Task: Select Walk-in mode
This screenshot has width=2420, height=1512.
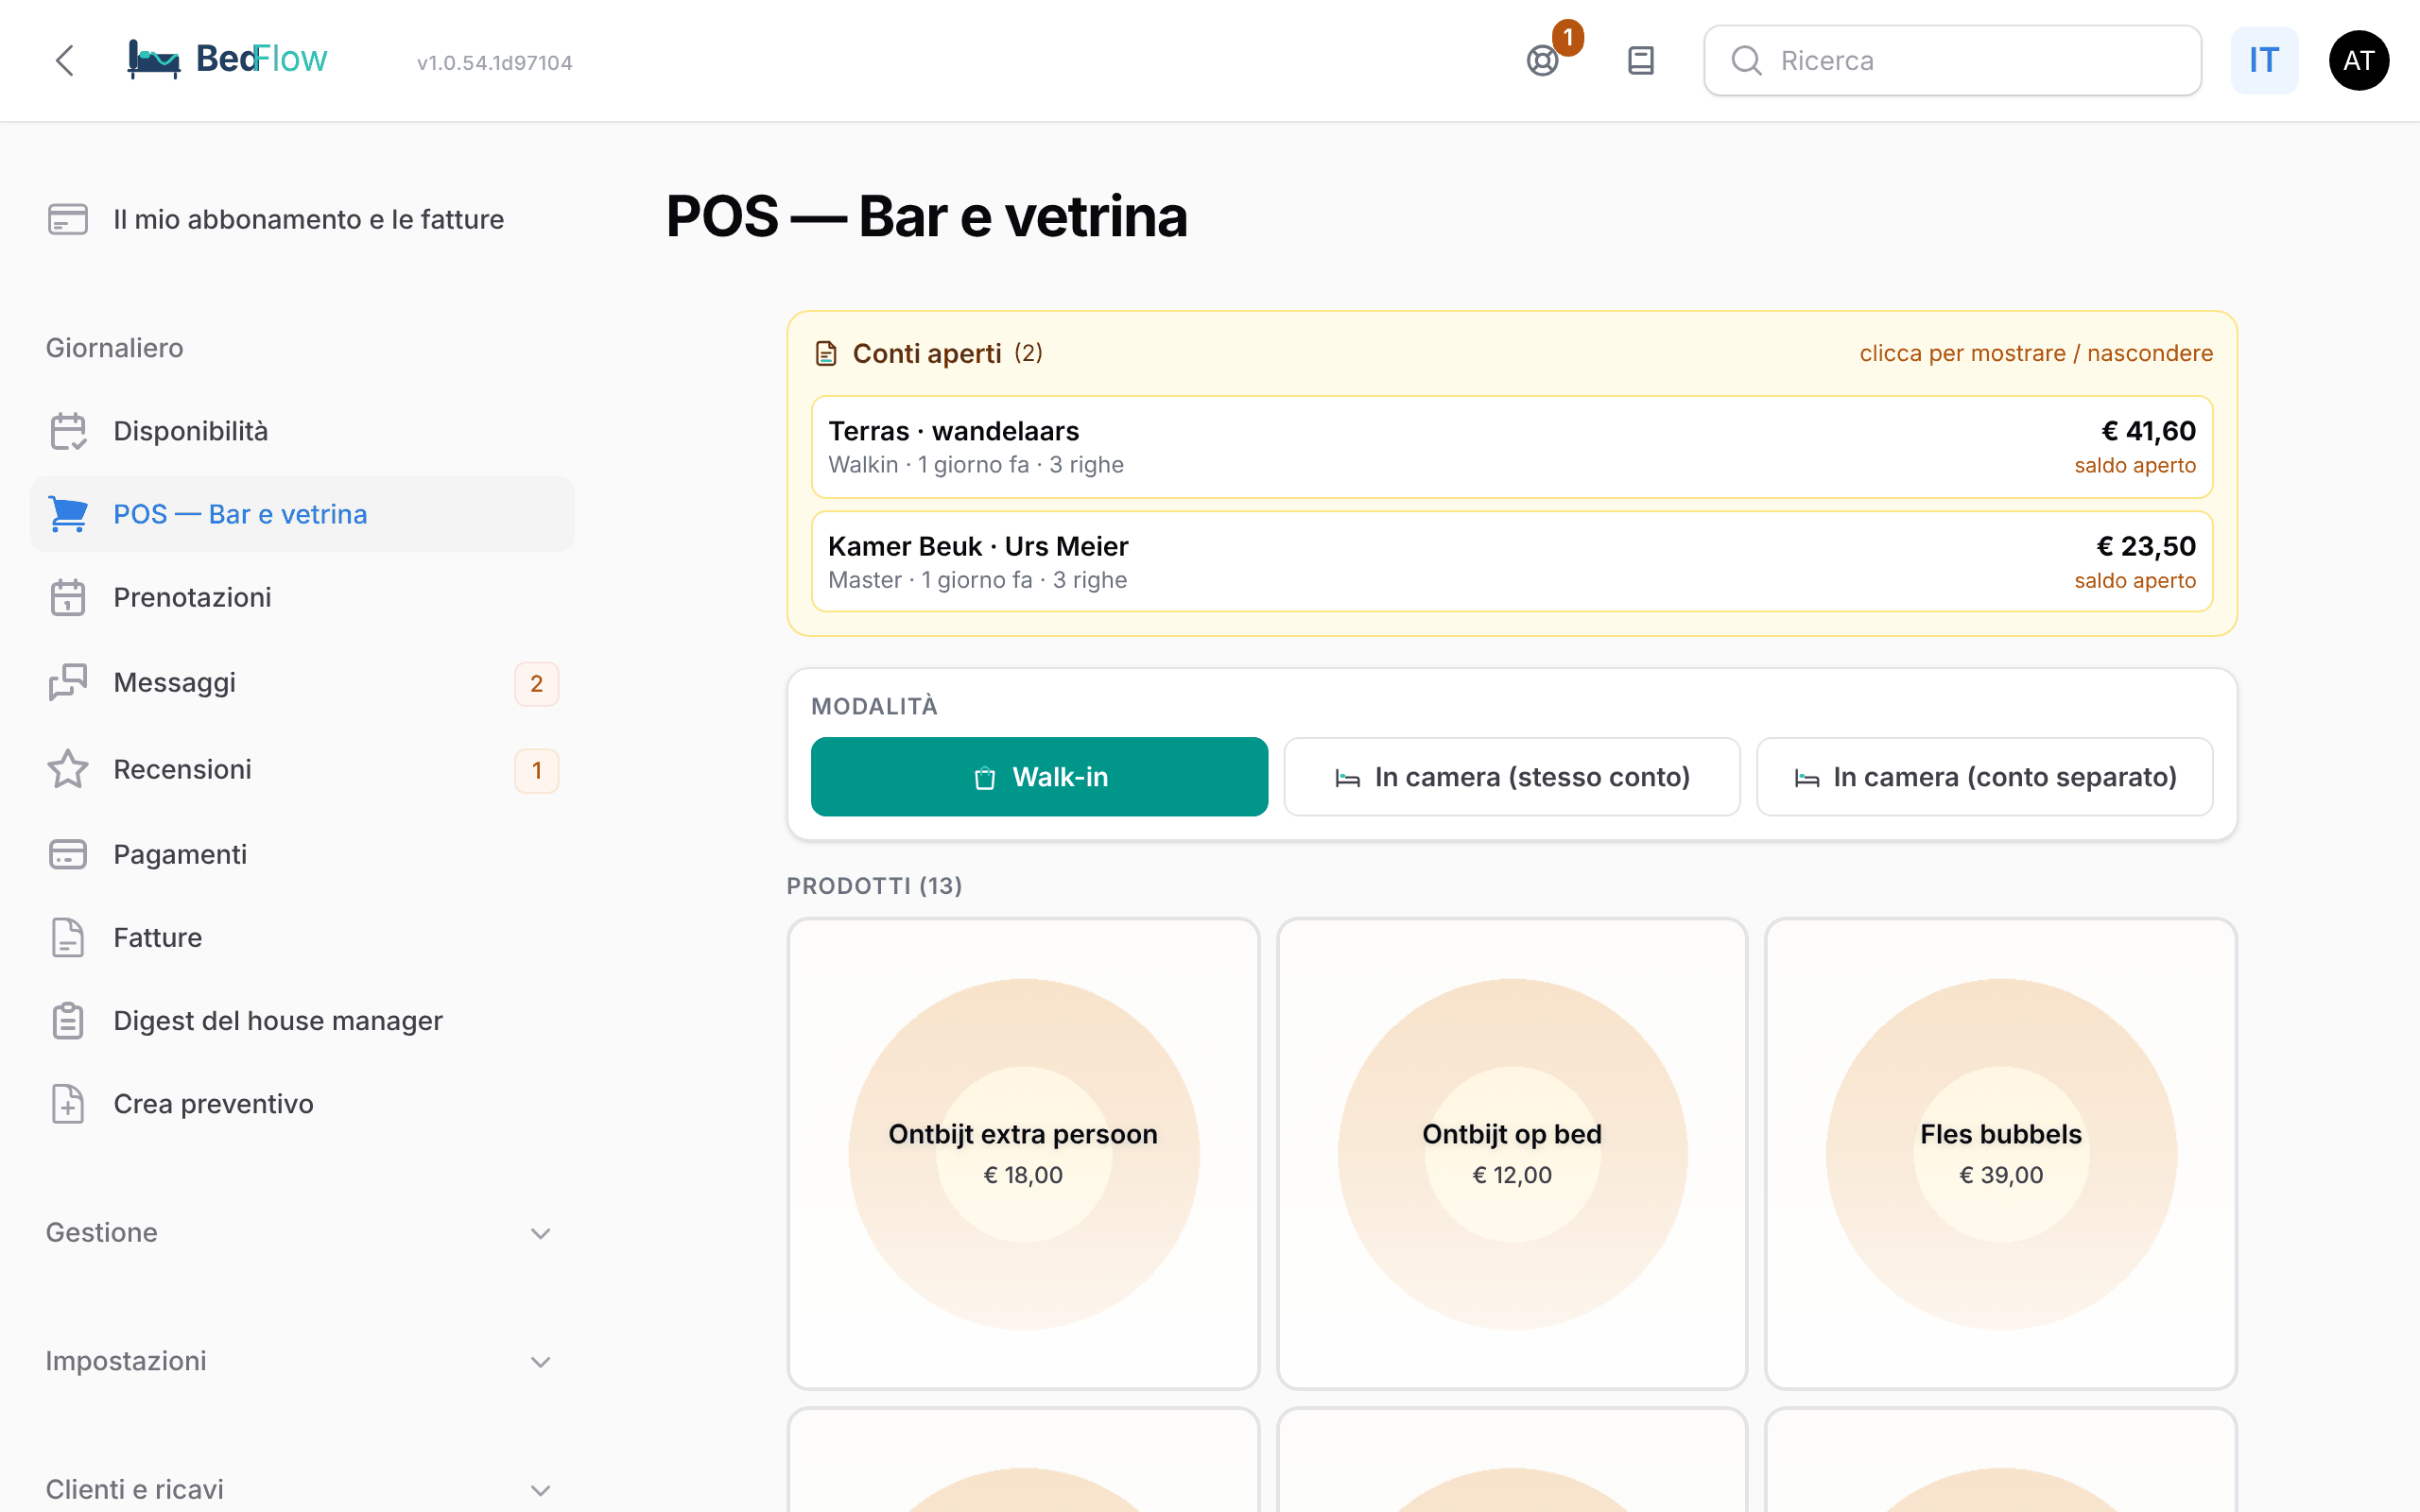Action: click(x=1039, y=777)
